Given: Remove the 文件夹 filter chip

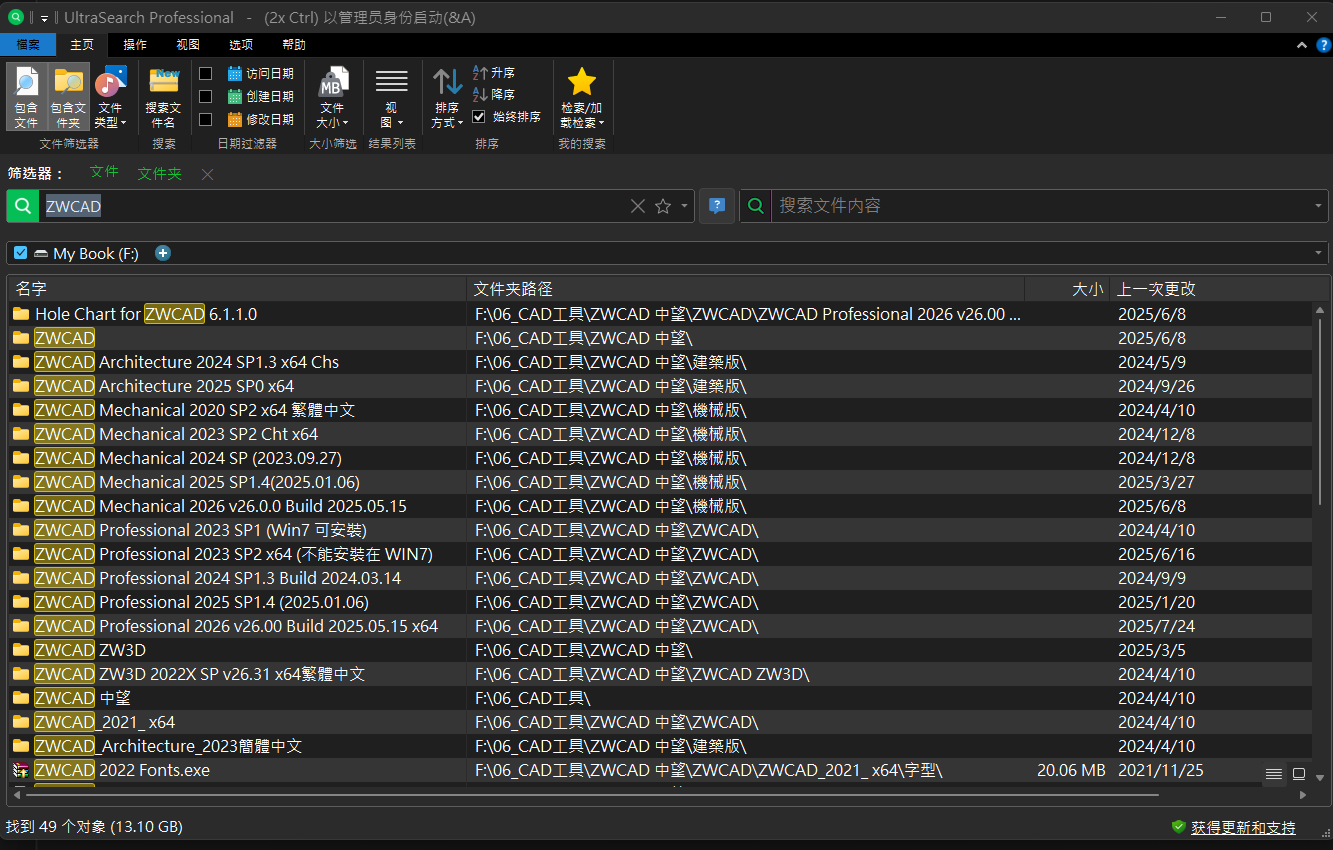Looking at the screenshot, I should click(160, 173).
